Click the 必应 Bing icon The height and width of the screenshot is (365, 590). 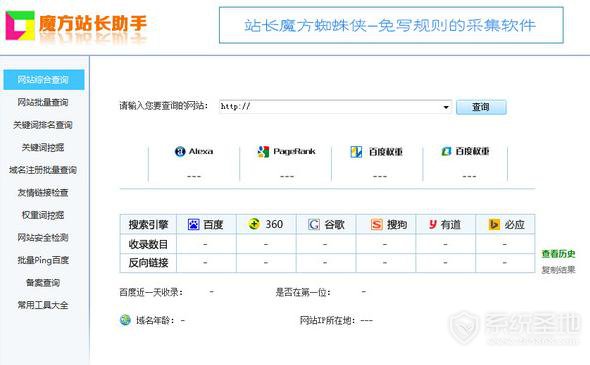tap(494, 224)
